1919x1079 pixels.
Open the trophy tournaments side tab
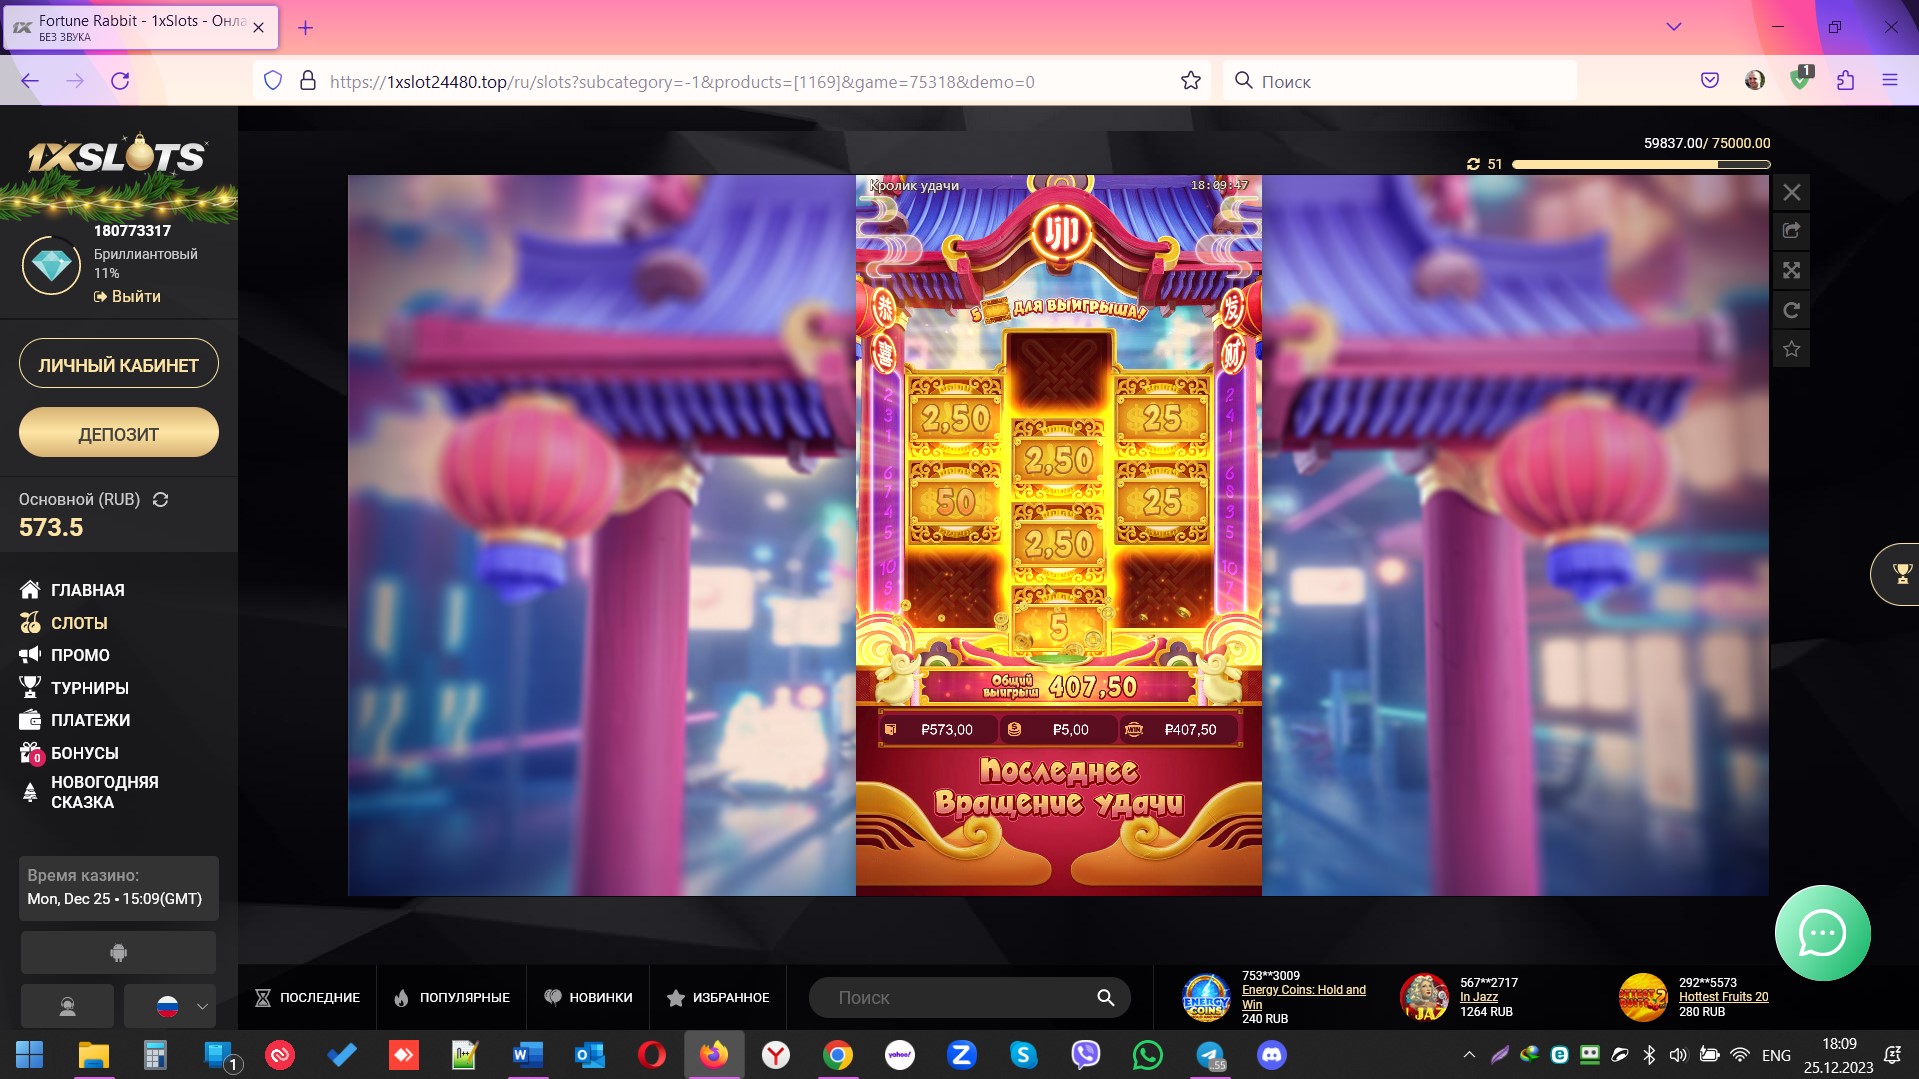1900,574
